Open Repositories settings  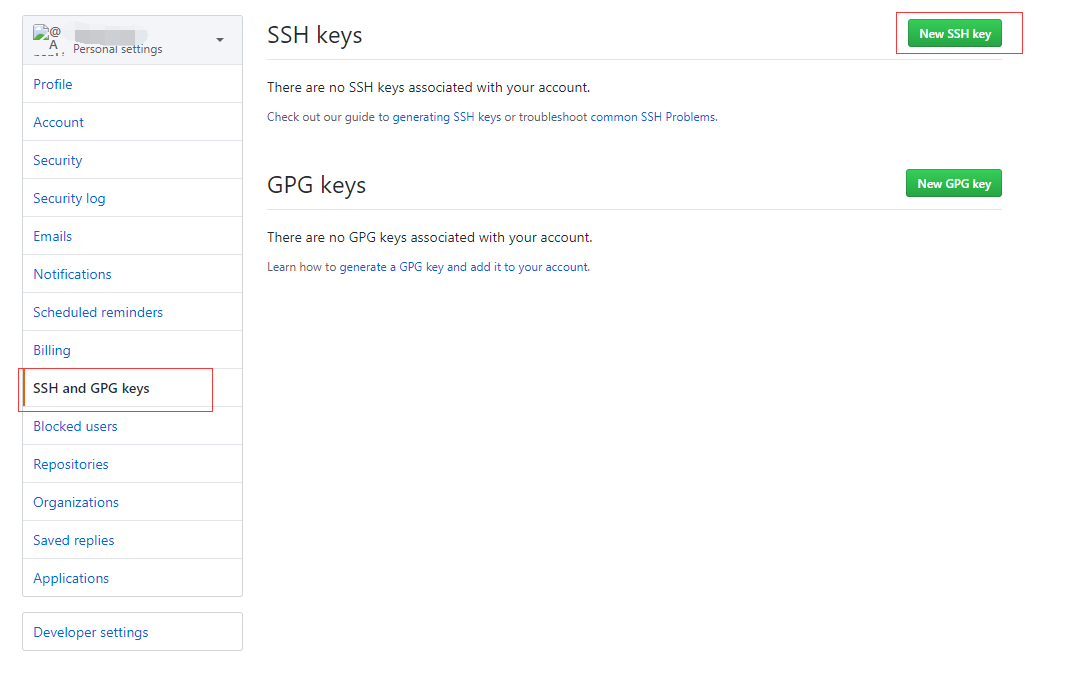(71, 464)
